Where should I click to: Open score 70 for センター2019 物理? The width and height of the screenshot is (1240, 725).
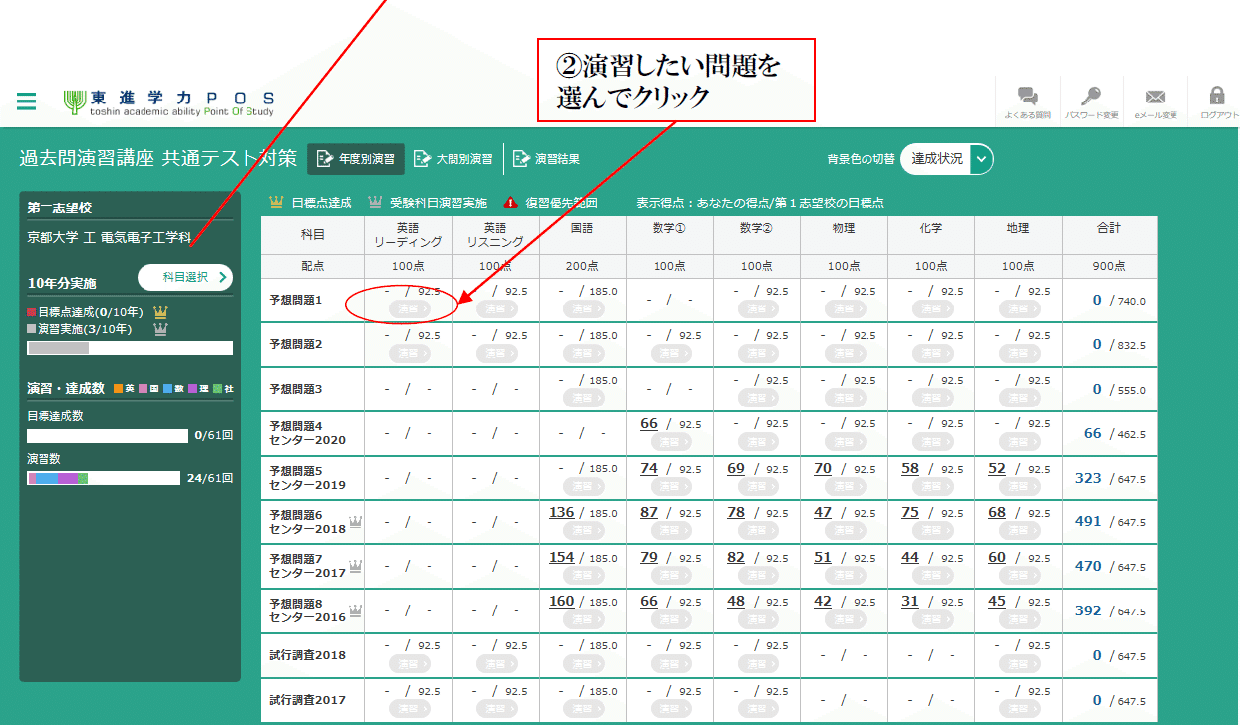tap(823, 468)
